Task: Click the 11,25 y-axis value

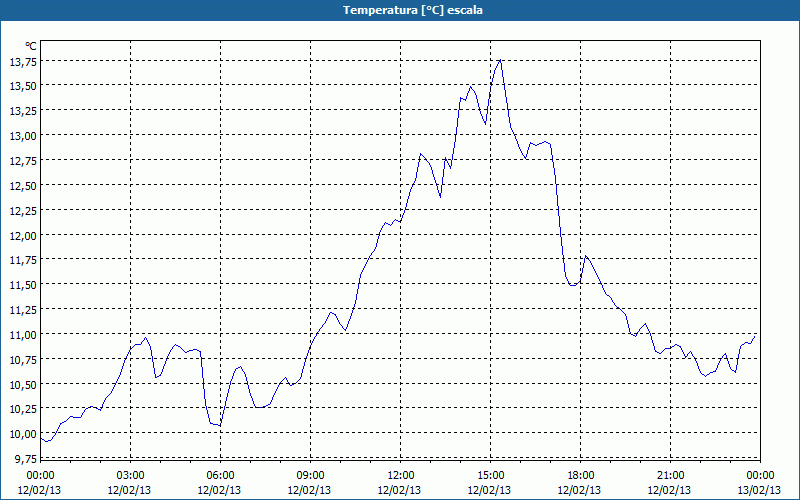Action: 23,310
